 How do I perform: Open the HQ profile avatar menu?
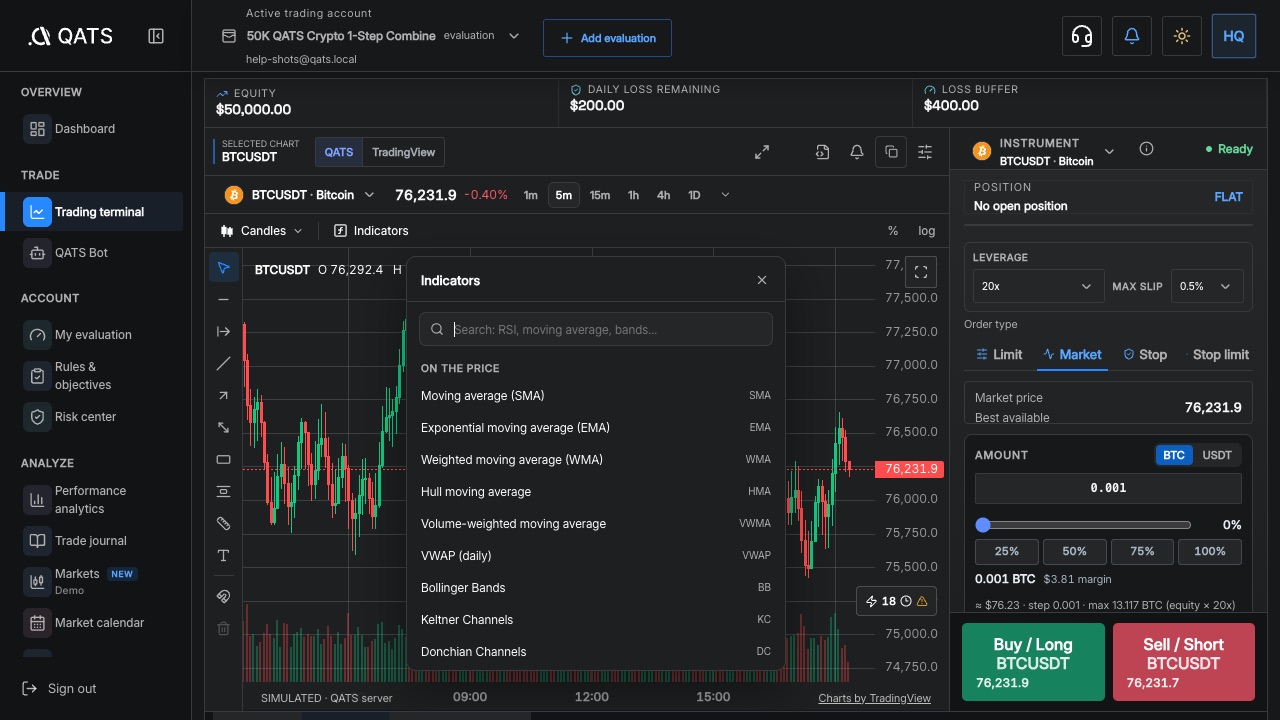[x=1233, y=36]
